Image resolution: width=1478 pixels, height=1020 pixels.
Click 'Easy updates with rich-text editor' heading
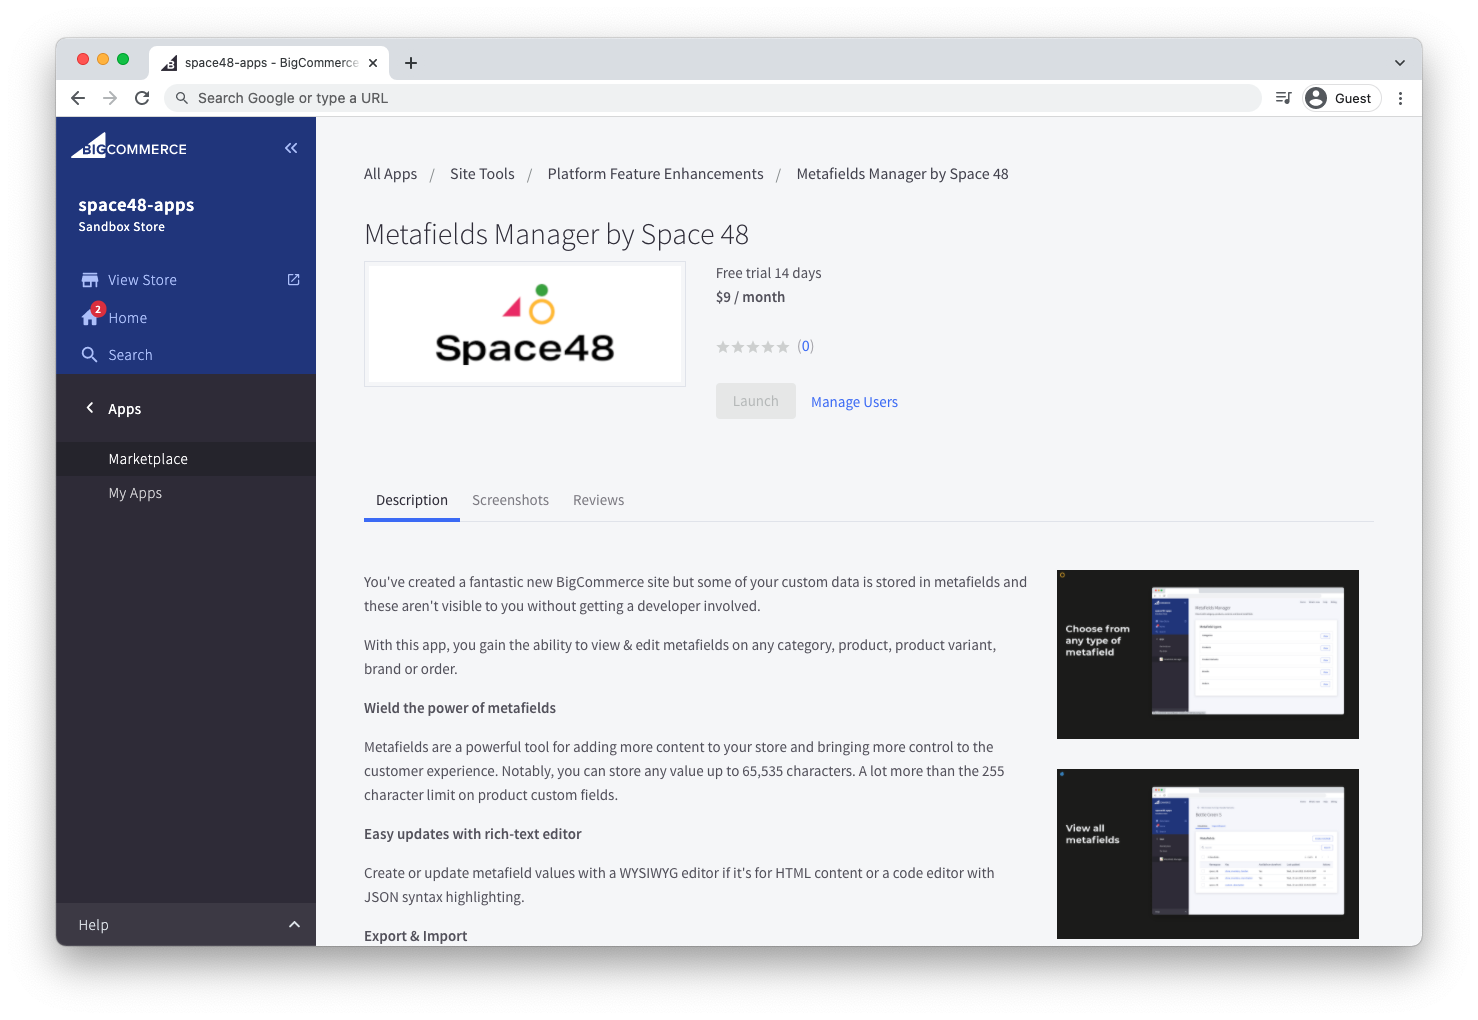point(473,834)
